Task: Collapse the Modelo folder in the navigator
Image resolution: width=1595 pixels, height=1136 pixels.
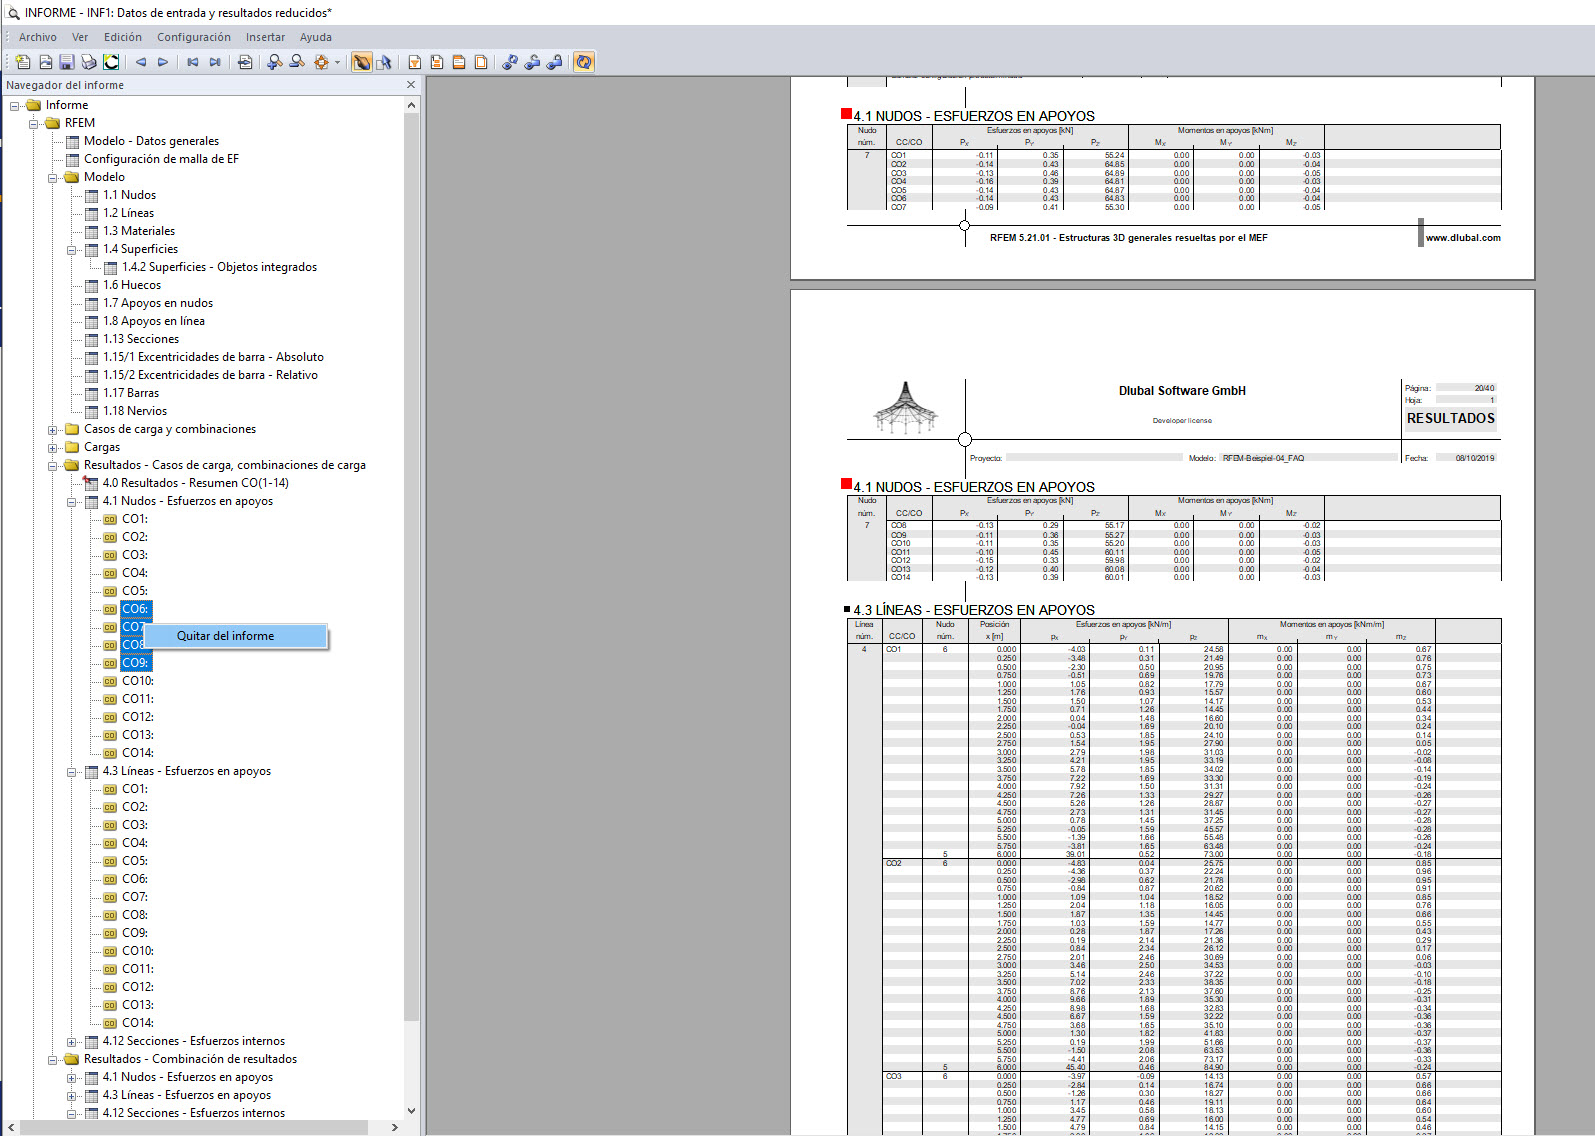Action: [53, 177]
